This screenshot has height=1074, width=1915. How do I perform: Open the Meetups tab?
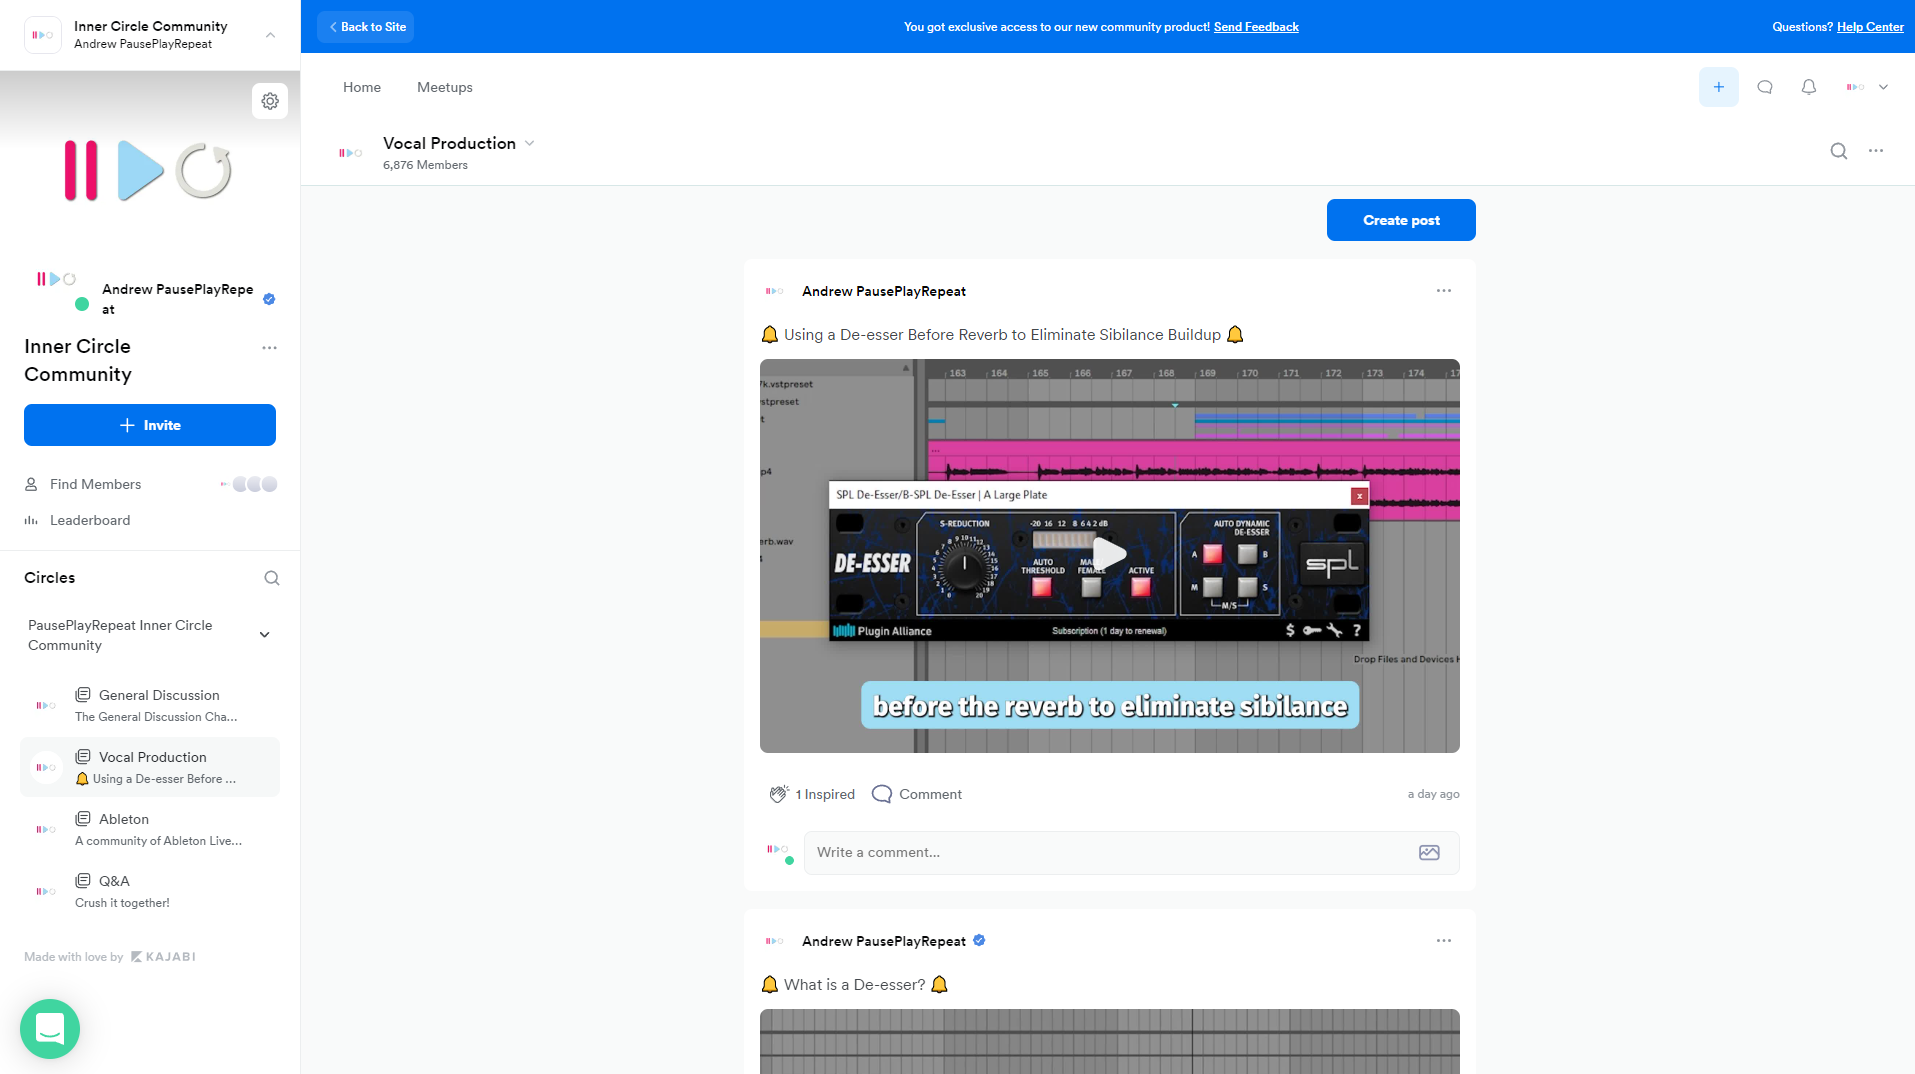(445, 87)
